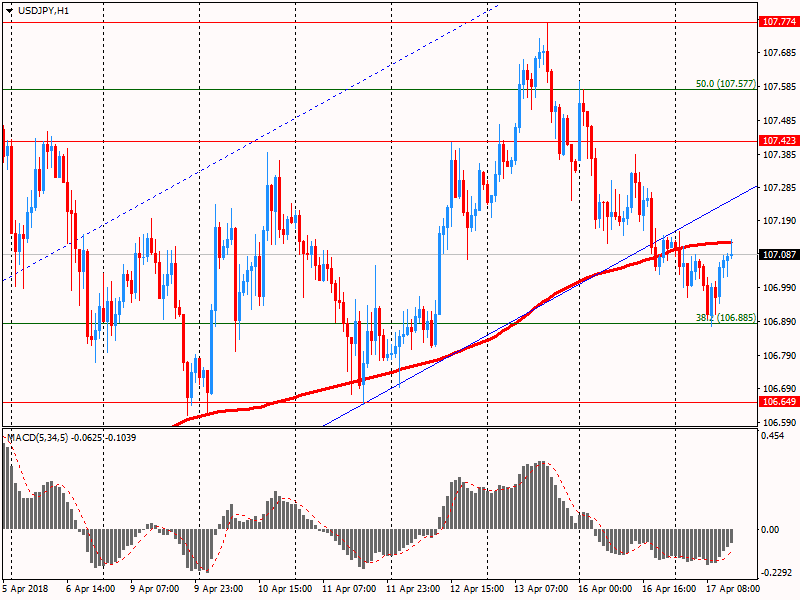
Task: Click the MACD scale value 0.454
Action: click(x=772, y=436)
